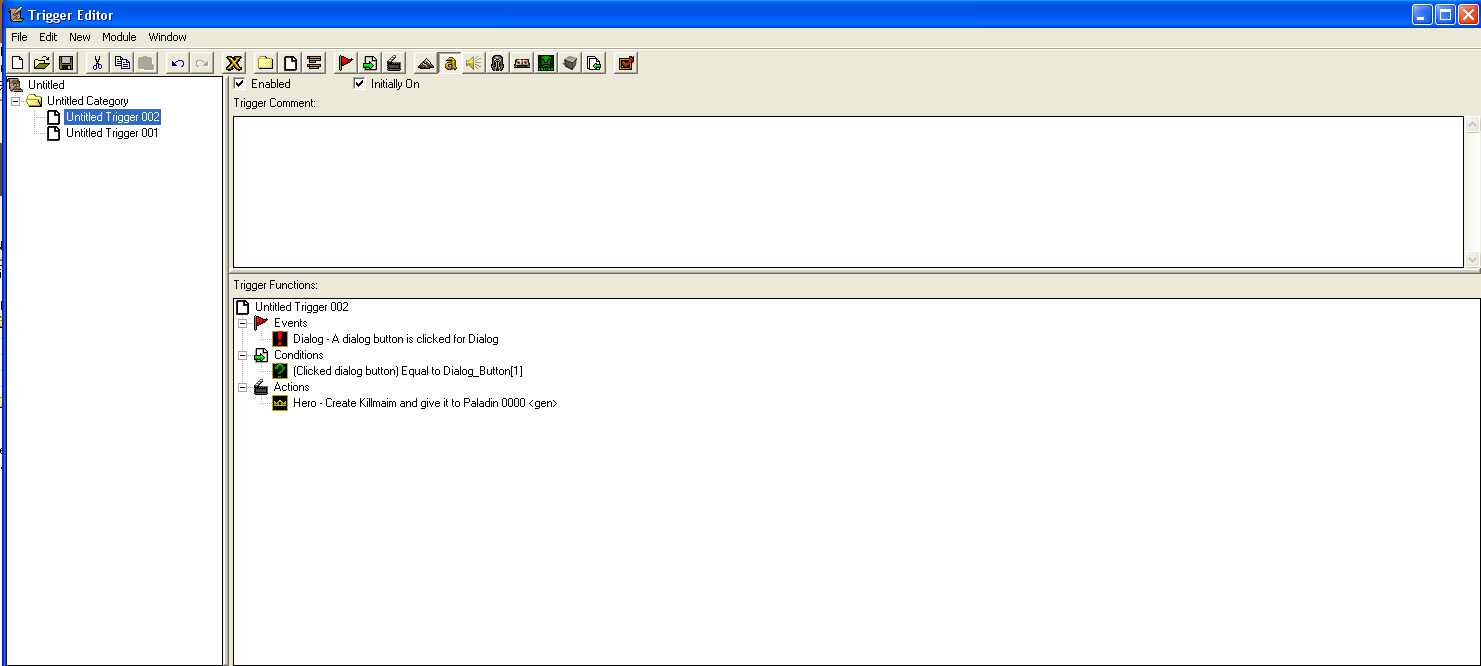This screenshot has height=666, width=1481.
Task: Open the Import Manager icon
Action: pos(594,63)
